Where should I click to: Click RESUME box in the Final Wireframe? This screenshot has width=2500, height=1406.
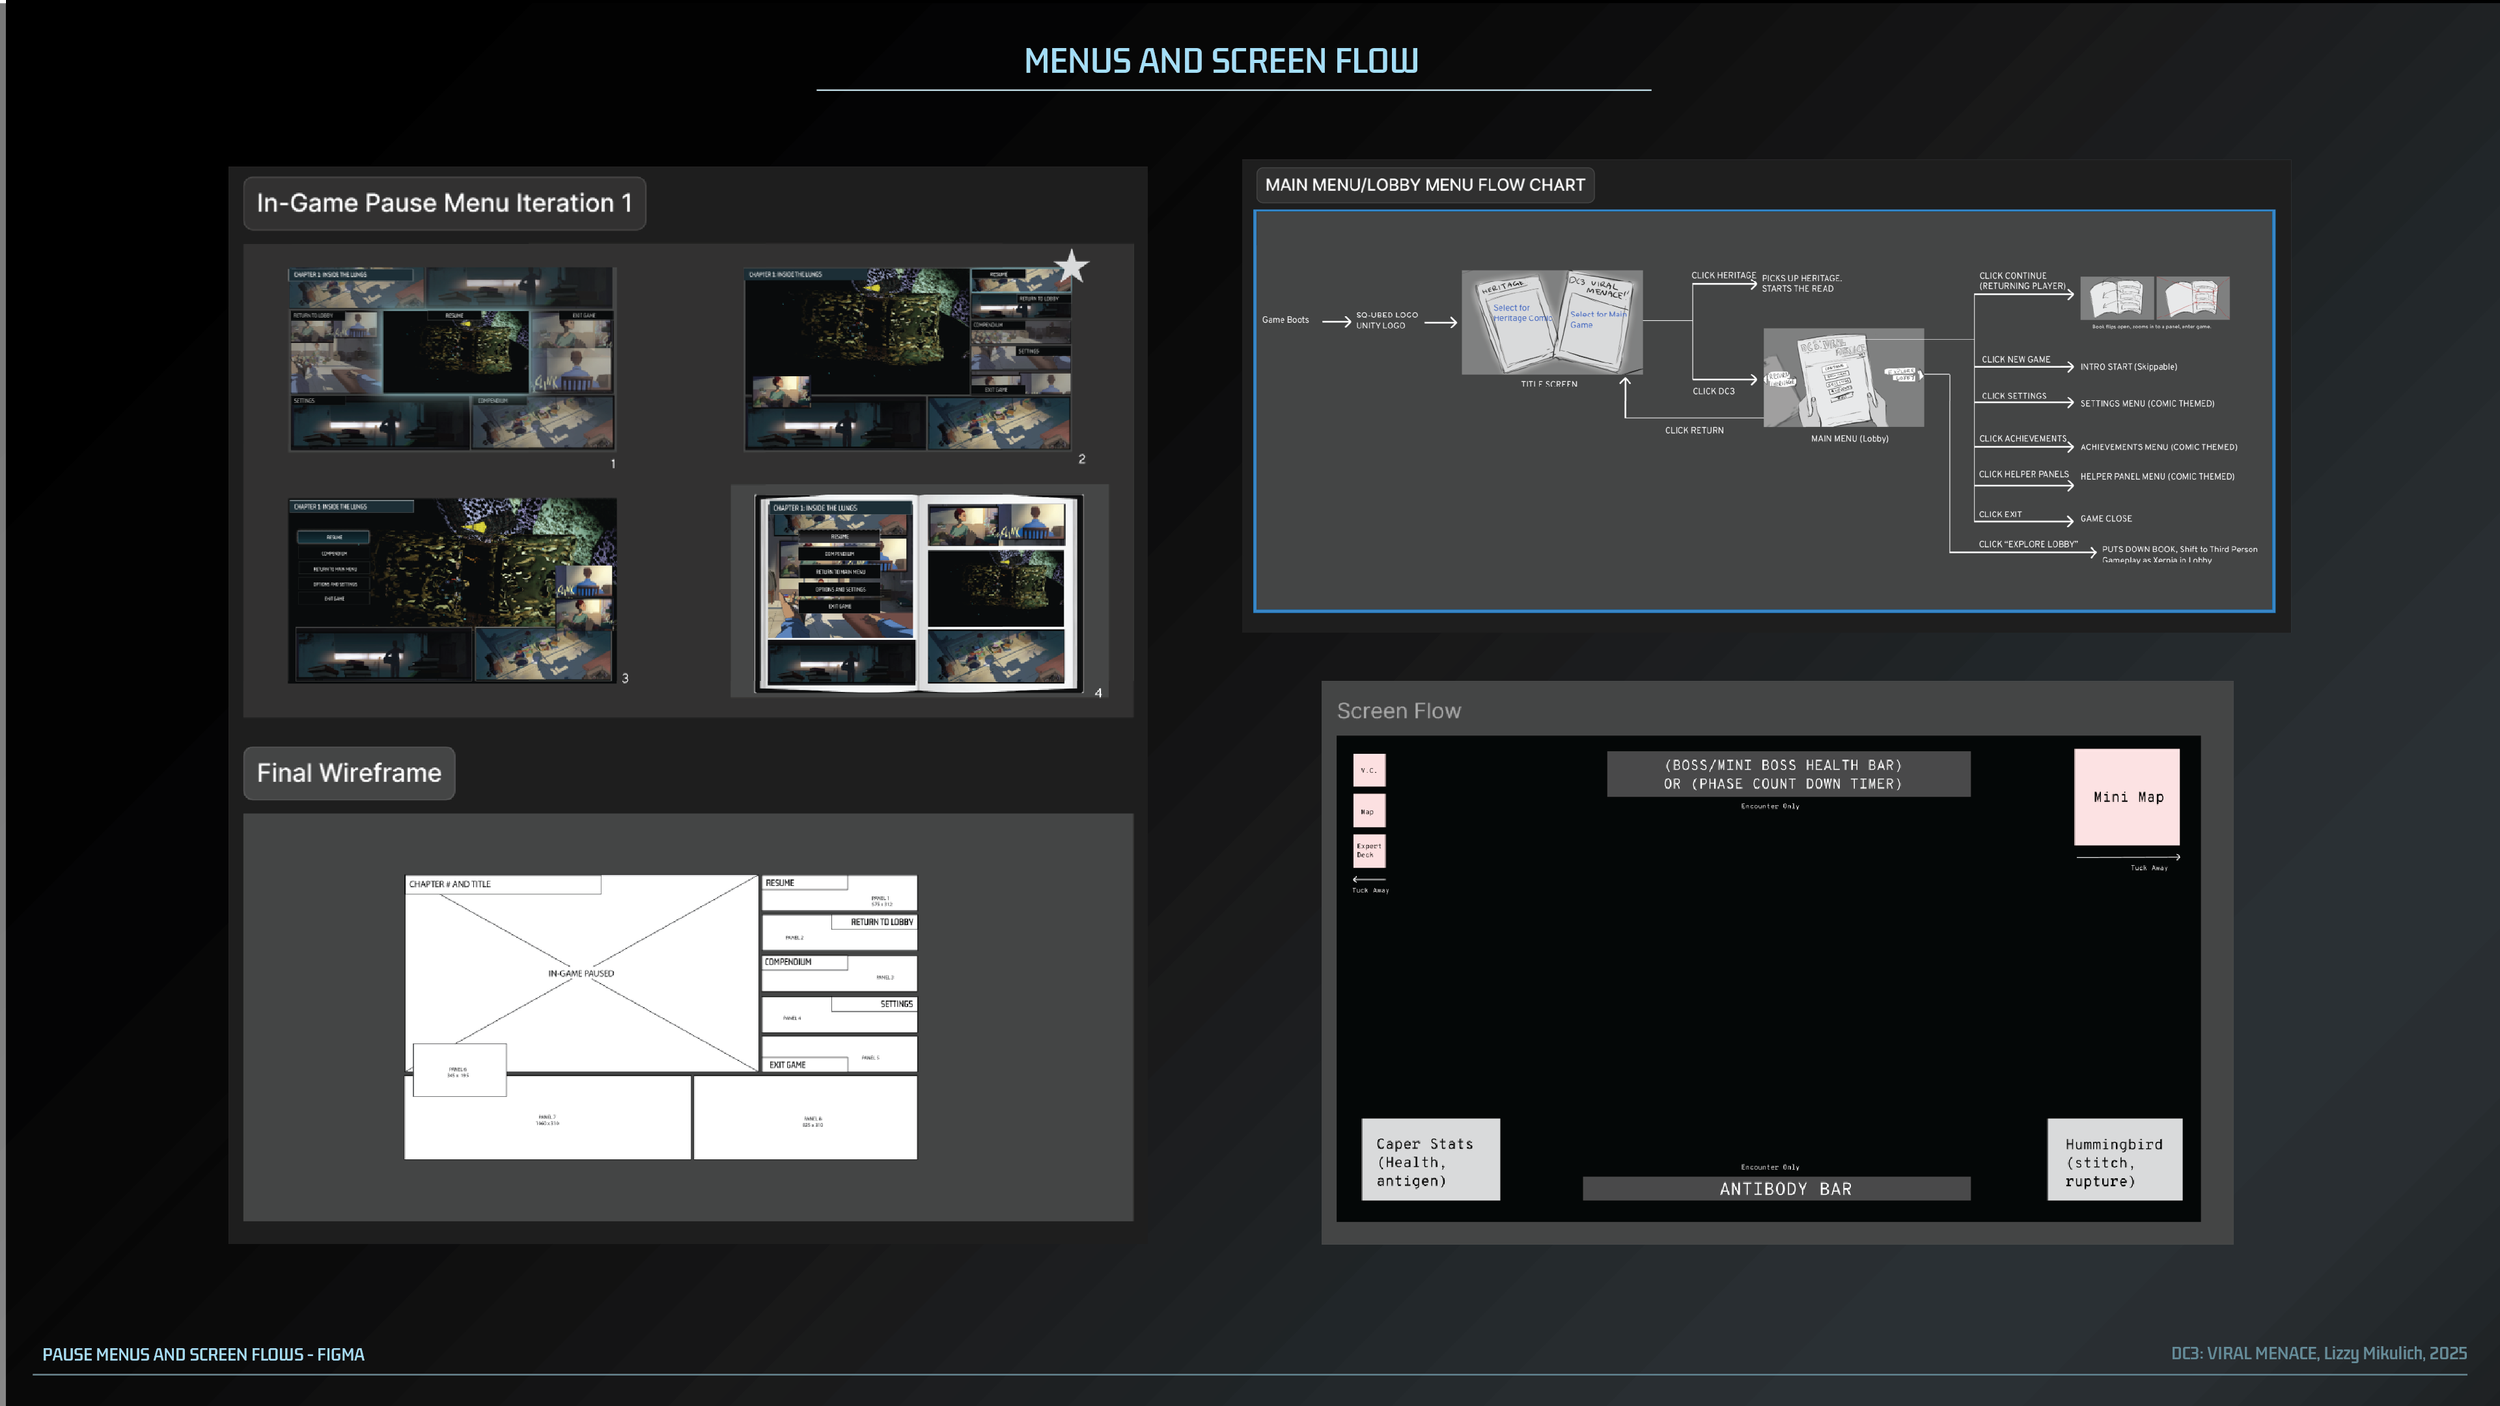tap(804, 883)
